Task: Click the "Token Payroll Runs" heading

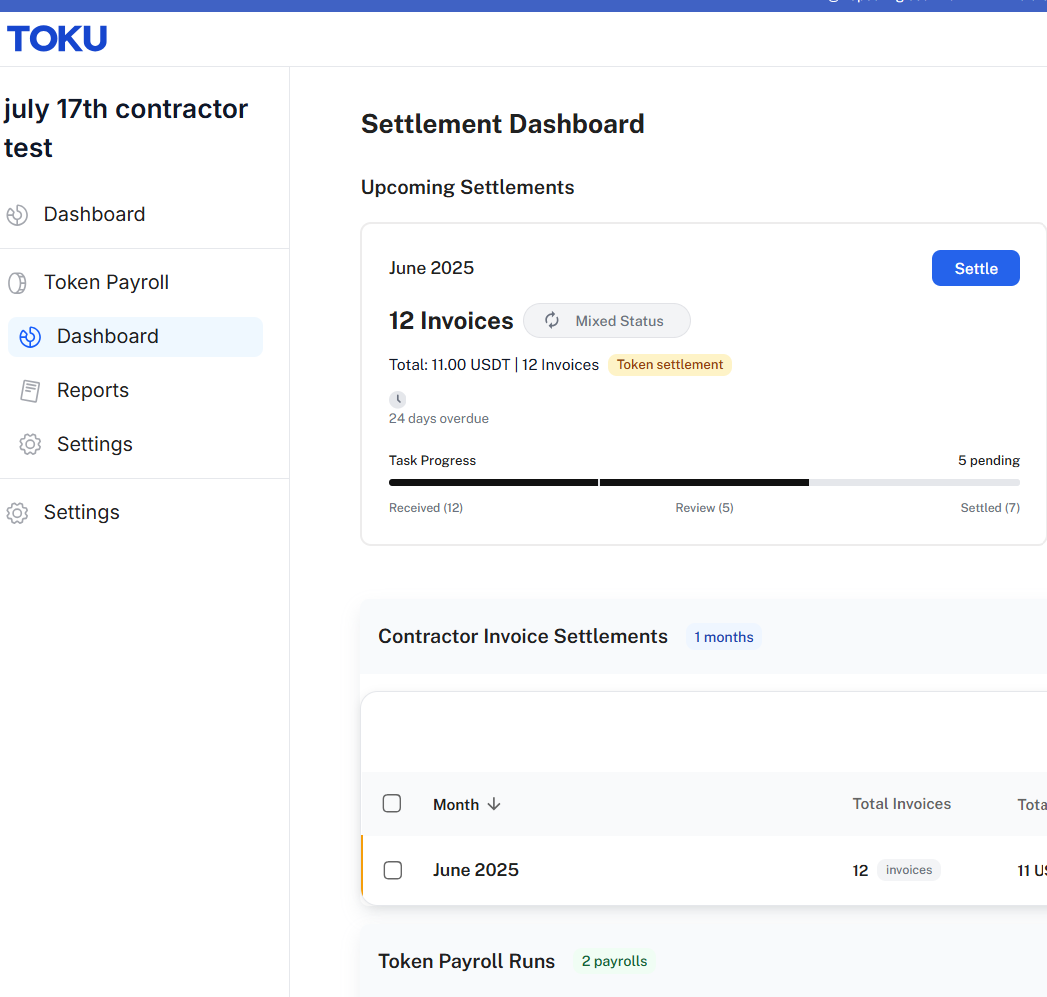Action: [467, 962]
